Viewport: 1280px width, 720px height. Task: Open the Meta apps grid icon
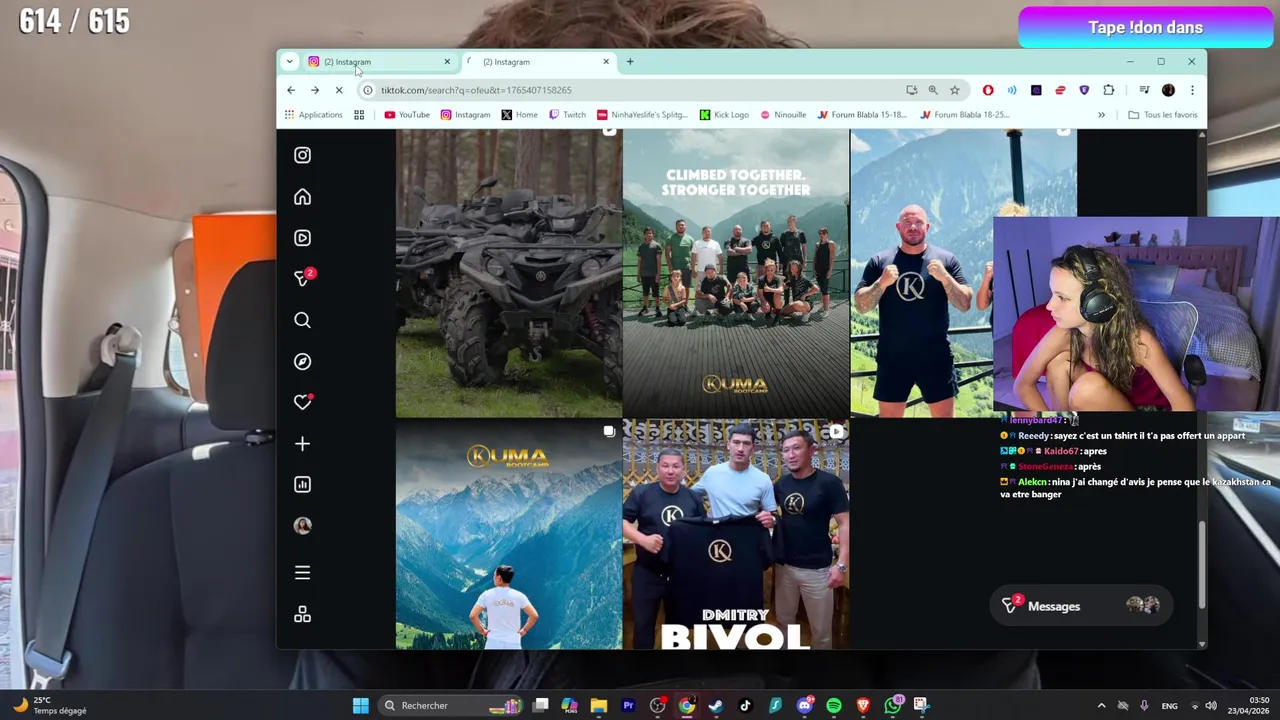302,614
